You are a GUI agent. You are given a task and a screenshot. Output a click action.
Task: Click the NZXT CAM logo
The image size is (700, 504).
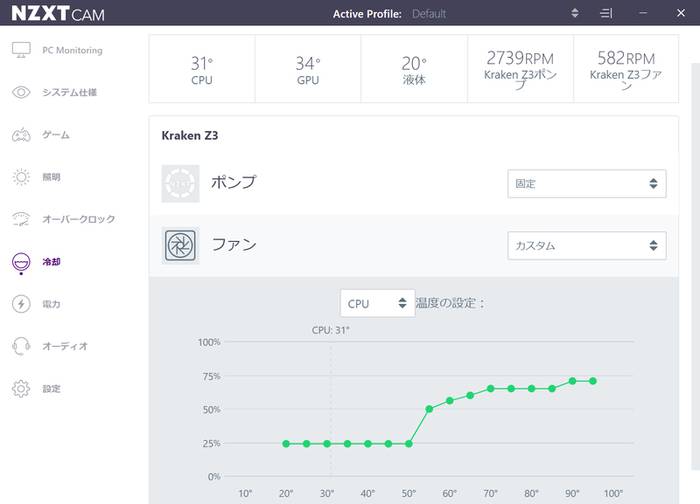pyautogui.click(x=58, y=13)
